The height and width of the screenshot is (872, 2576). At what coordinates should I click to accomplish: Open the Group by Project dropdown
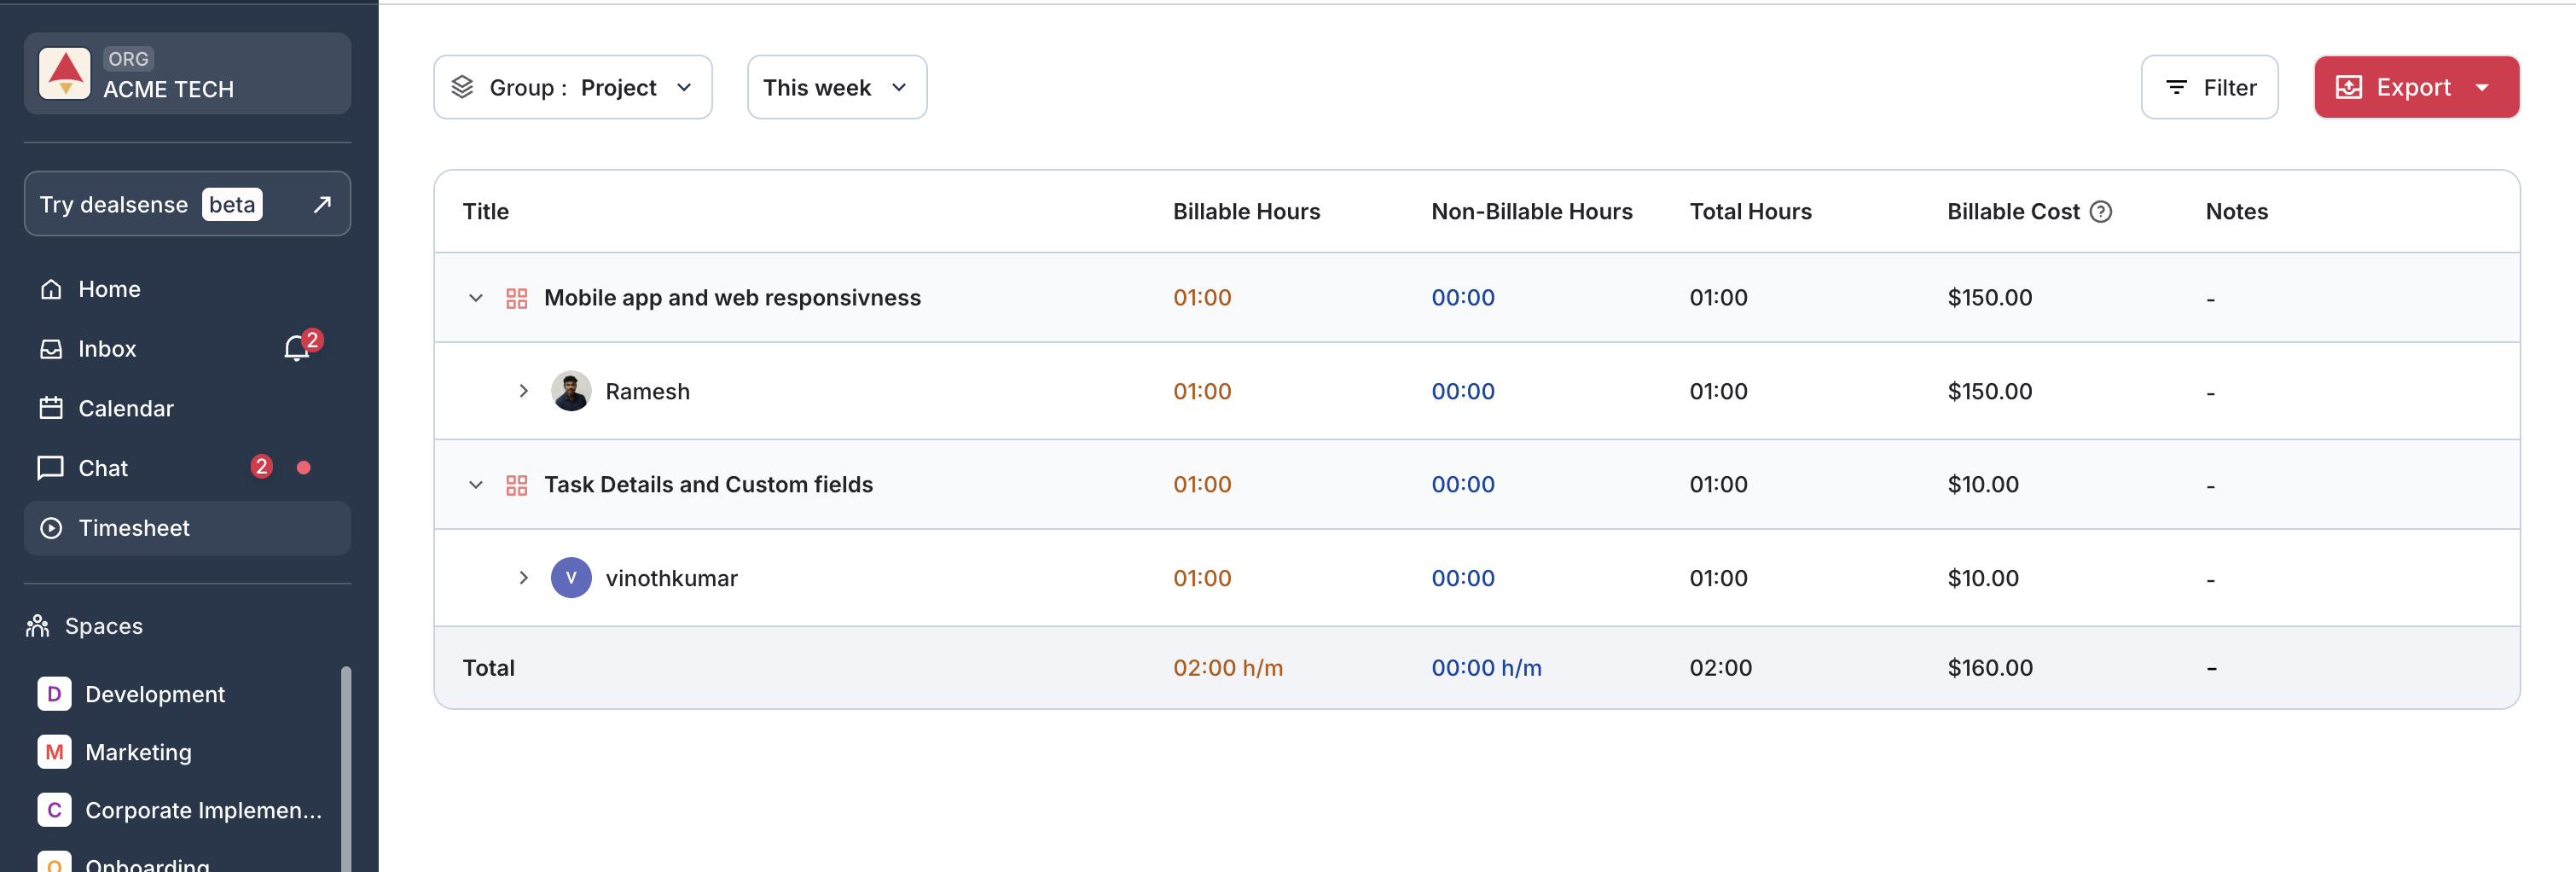coord(572,88)
